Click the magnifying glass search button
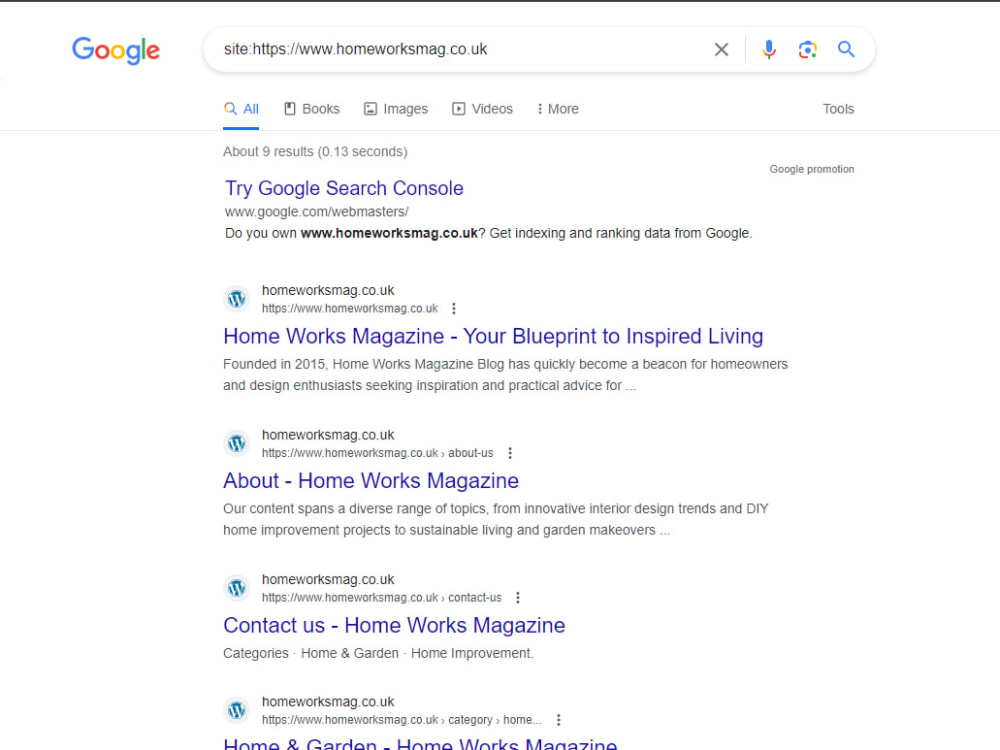This screenshot has height=750, width=1000. 846,49
